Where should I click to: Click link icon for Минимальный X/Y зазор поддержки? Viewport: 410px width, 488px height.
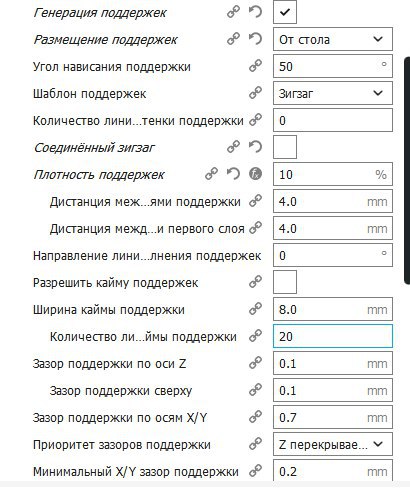tap(255, 471)
